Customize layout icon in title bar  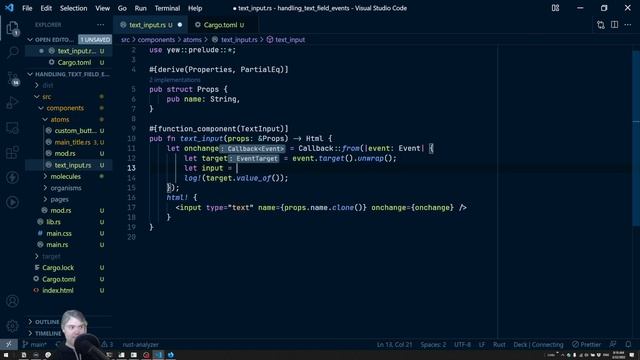(x=556, y=8)
